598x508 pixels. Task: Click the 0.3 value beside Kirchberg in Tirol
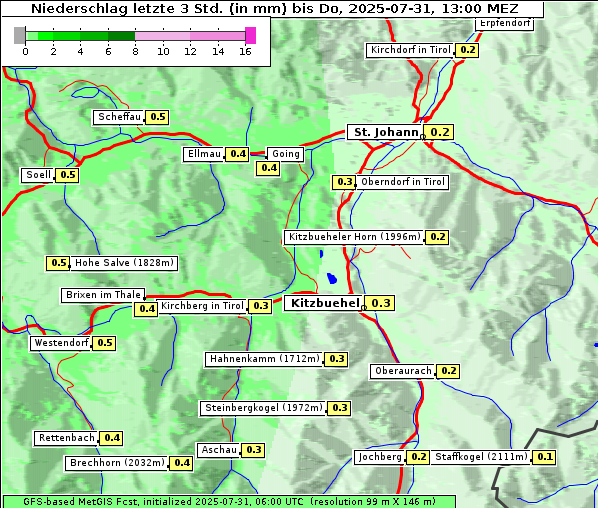(x=260, y=306)
